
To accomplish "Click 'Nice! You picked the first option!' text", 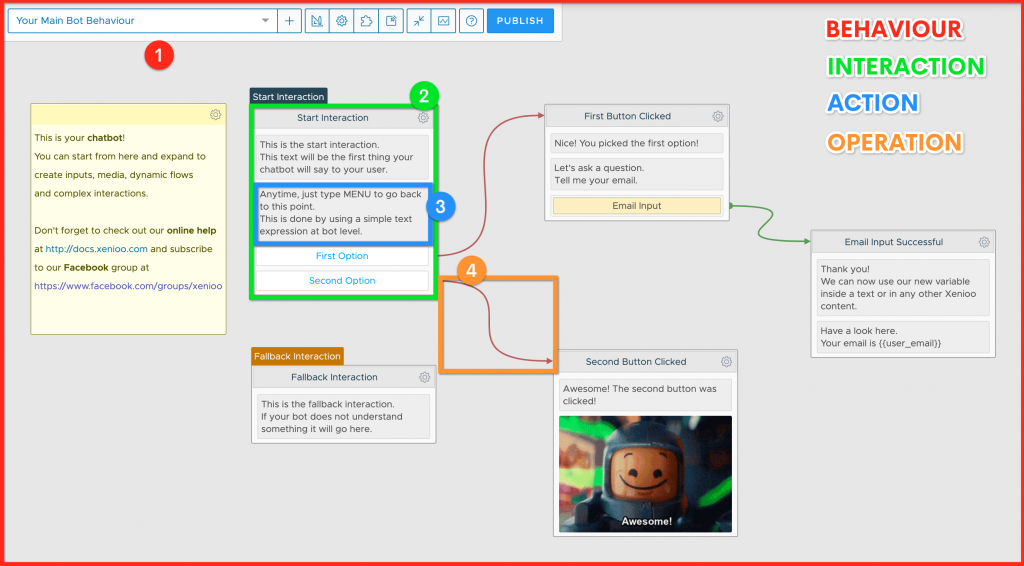I will (637, 143).
